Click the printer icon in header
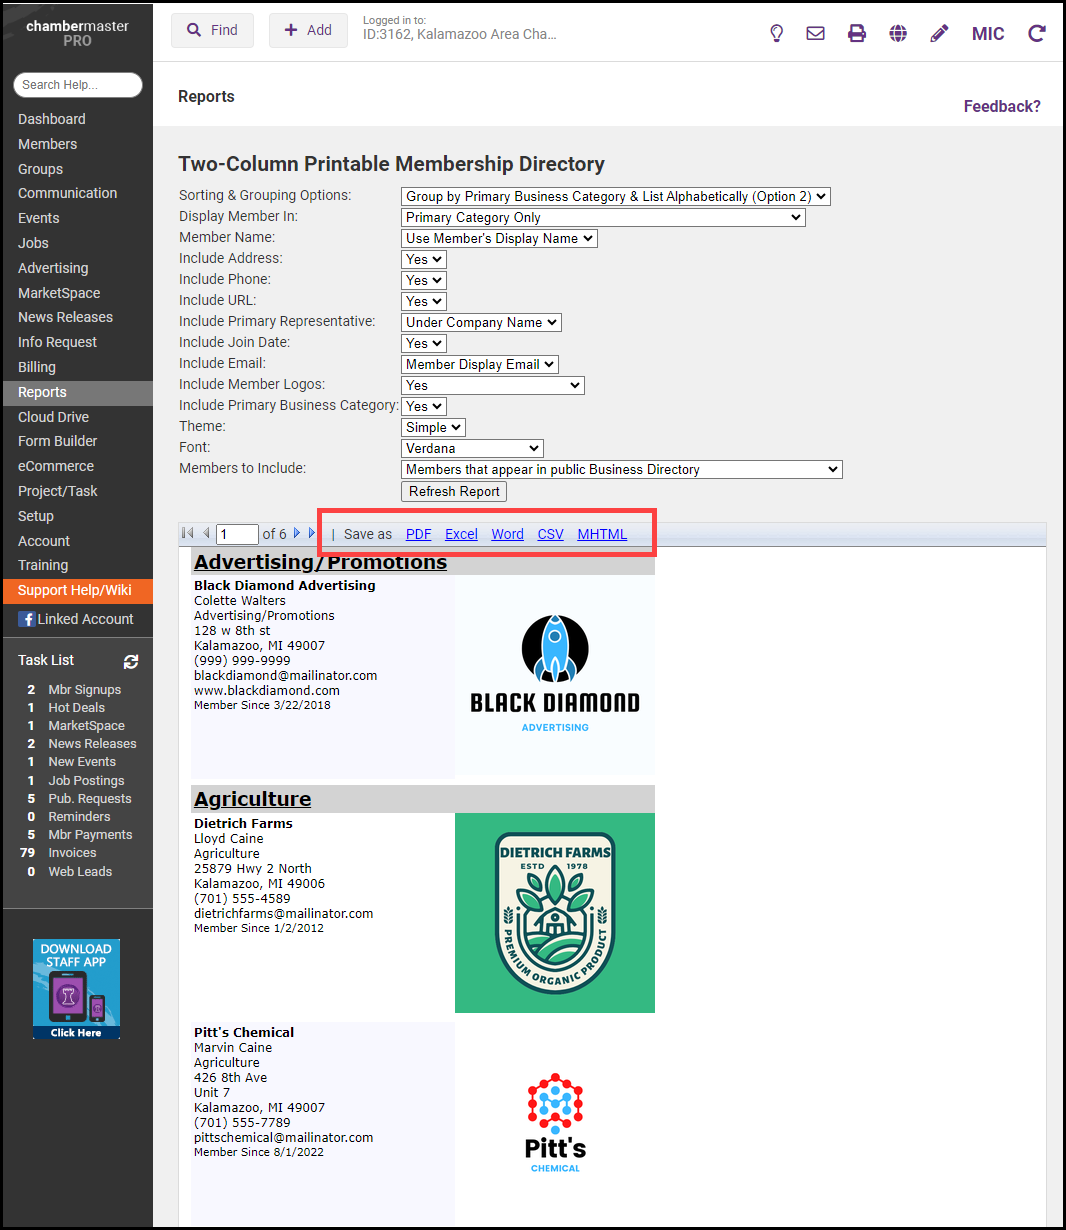The height and width of the screenshot is (1230, 1066). 857,33
